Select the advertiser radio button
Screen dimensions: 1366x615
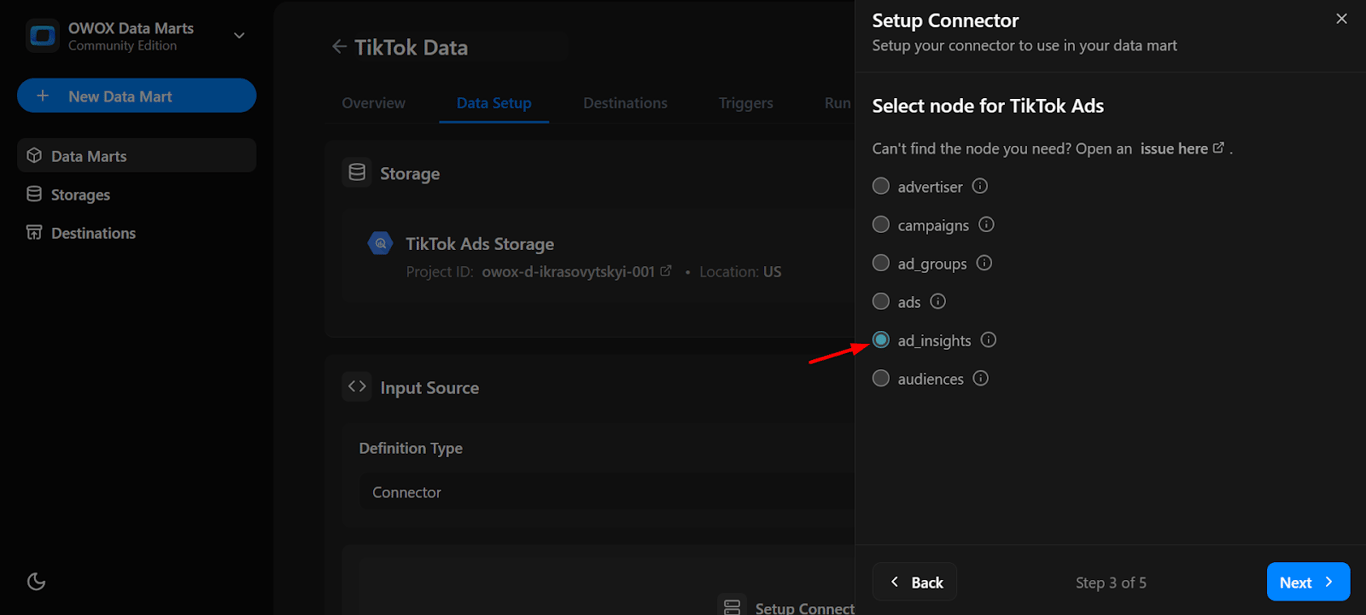point(881,186)
